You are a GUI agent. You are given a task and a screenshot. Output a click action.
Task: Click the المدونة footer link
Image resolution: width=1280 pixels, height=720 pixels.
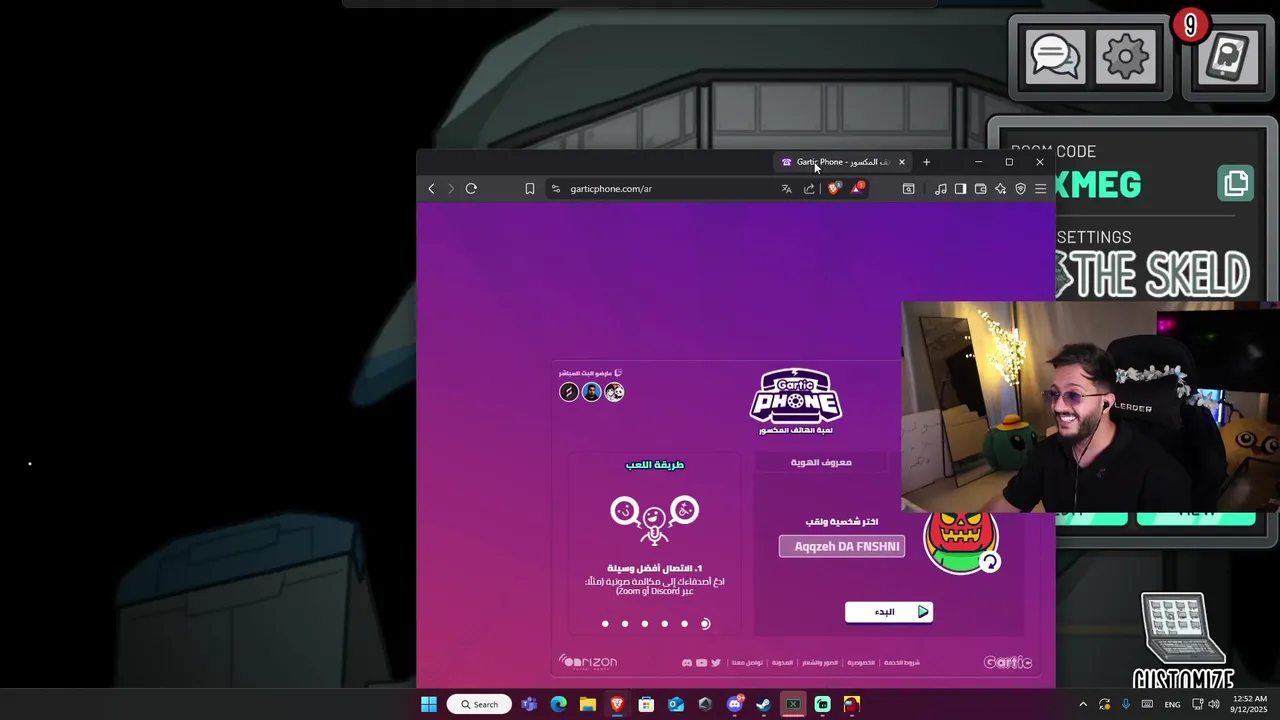(x=782, y=663)
